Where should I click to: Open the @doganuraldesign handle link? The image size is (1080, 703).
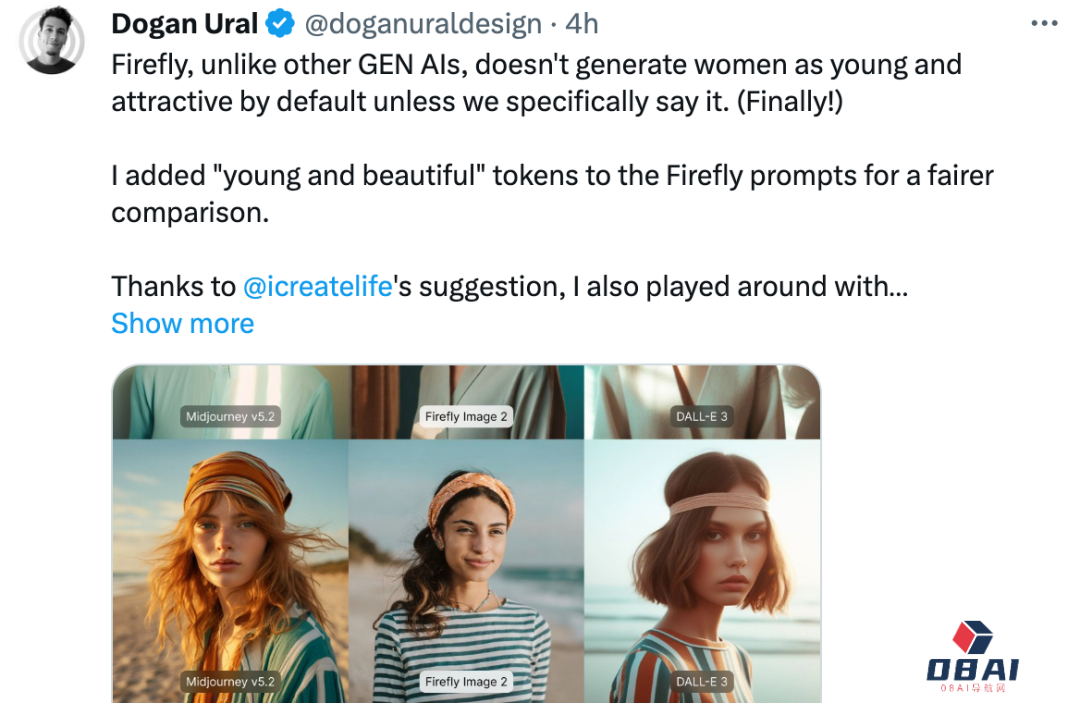[423, 24]
